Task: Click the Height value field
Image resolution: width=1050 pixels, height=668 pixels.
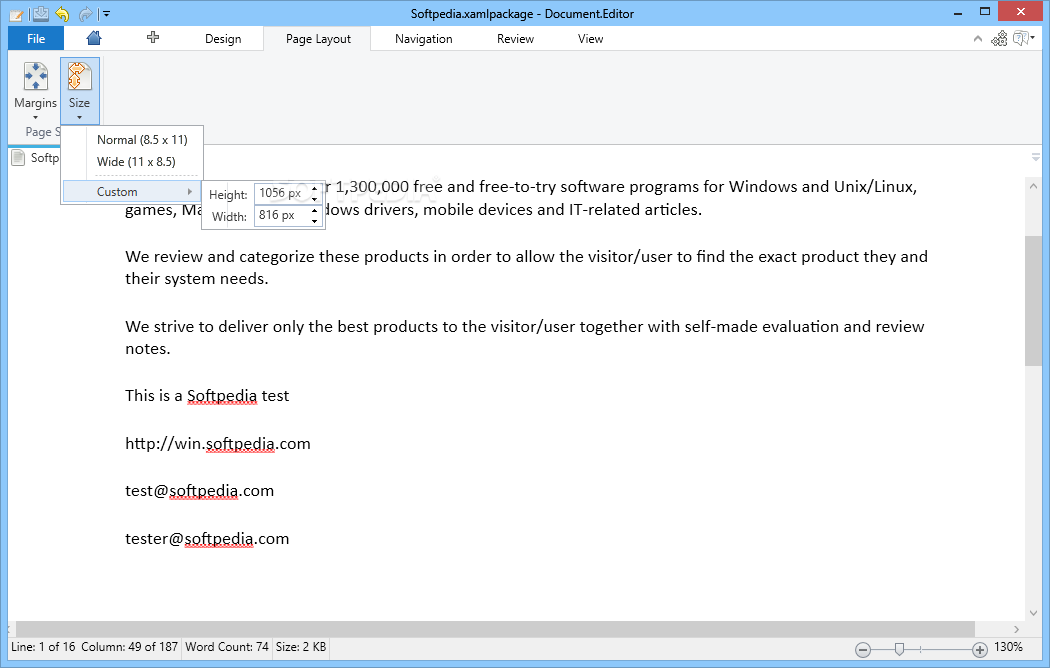Action: click(x=281, y=193)
